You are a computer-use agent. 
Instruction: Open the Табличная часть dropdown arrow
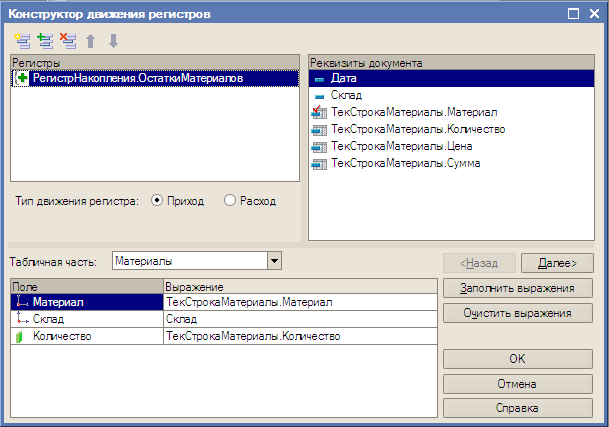[x=274, y=261]
